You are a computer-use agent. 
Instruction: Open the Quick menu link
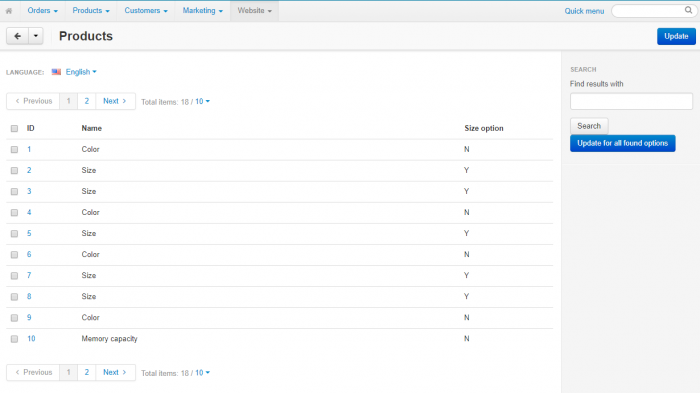click(x=584, y=11)
